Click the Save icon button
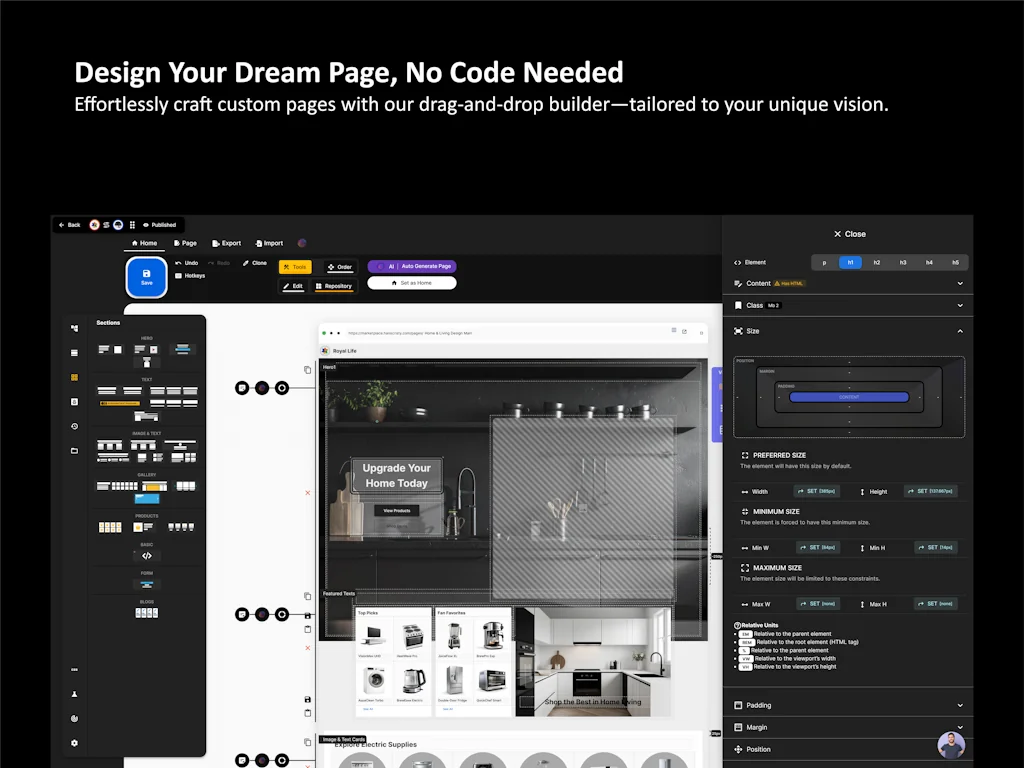This screenshot has height=768, width=1024. pos(146,279)
